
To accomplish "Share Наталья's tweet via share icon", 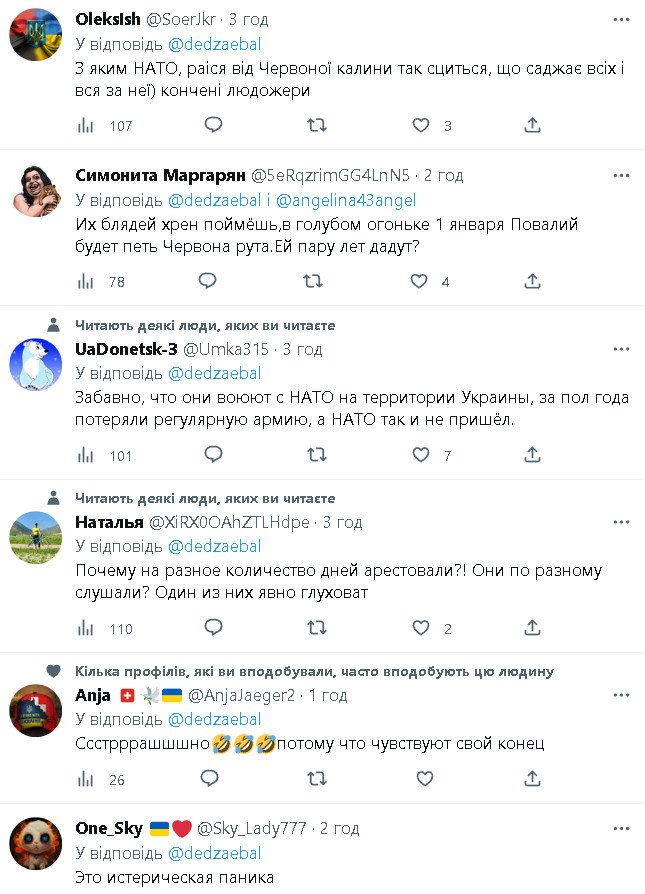I will pos(533,629).
